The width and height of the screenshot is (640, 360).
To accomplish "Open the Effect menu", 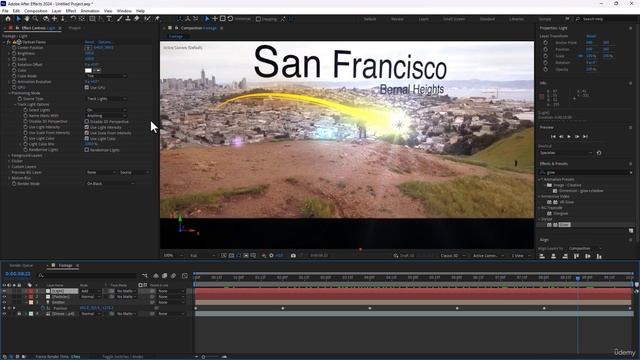I will pos(71,11).
